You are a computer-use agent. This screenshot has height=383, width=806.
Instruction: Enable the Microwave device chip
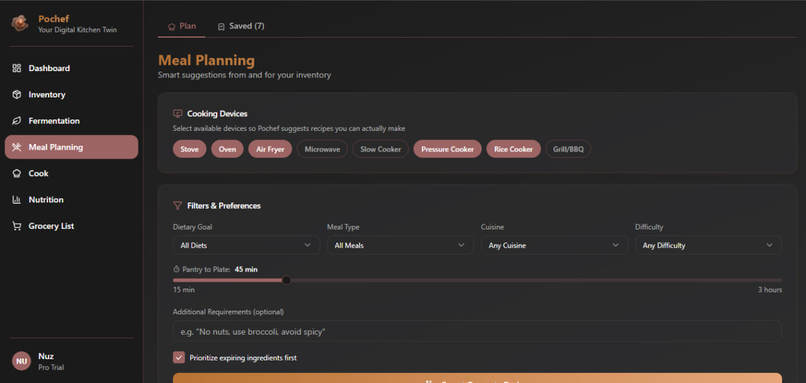322,149
